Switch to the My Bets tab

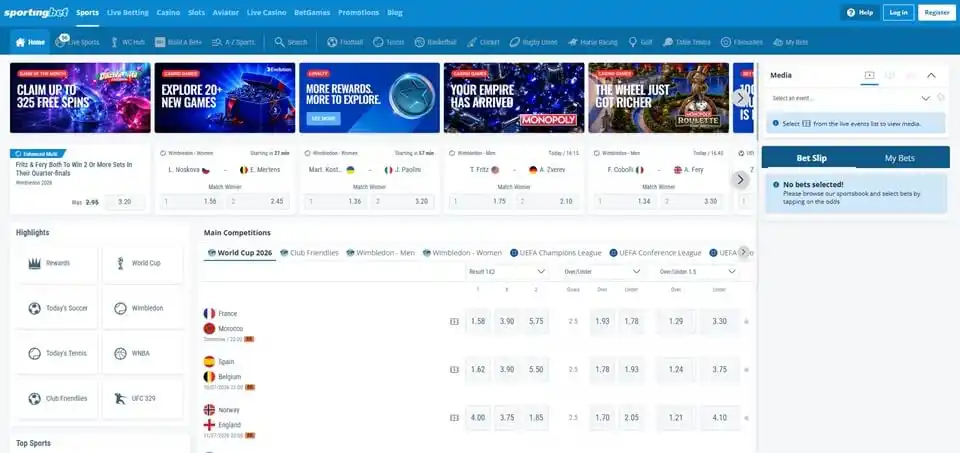[899, 158]
